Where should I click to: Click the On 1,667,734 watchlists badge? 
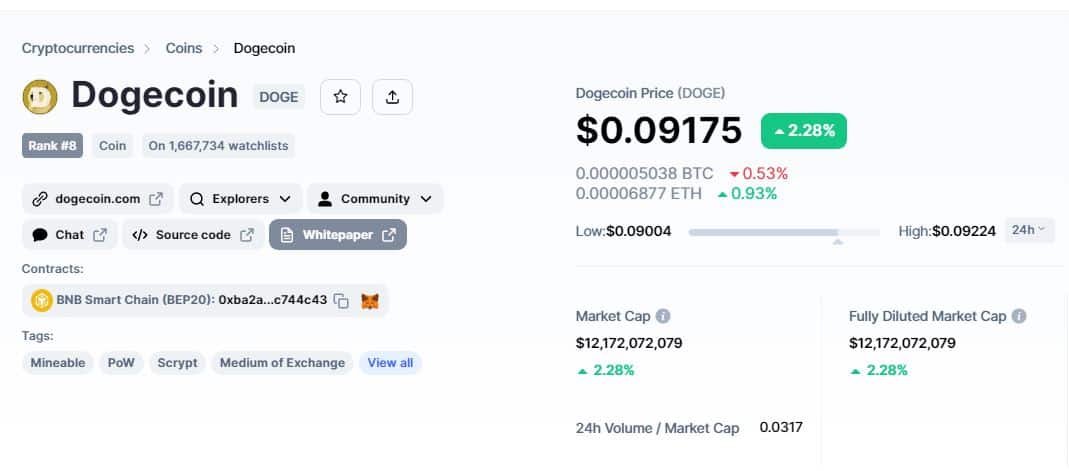click(218, 146)
